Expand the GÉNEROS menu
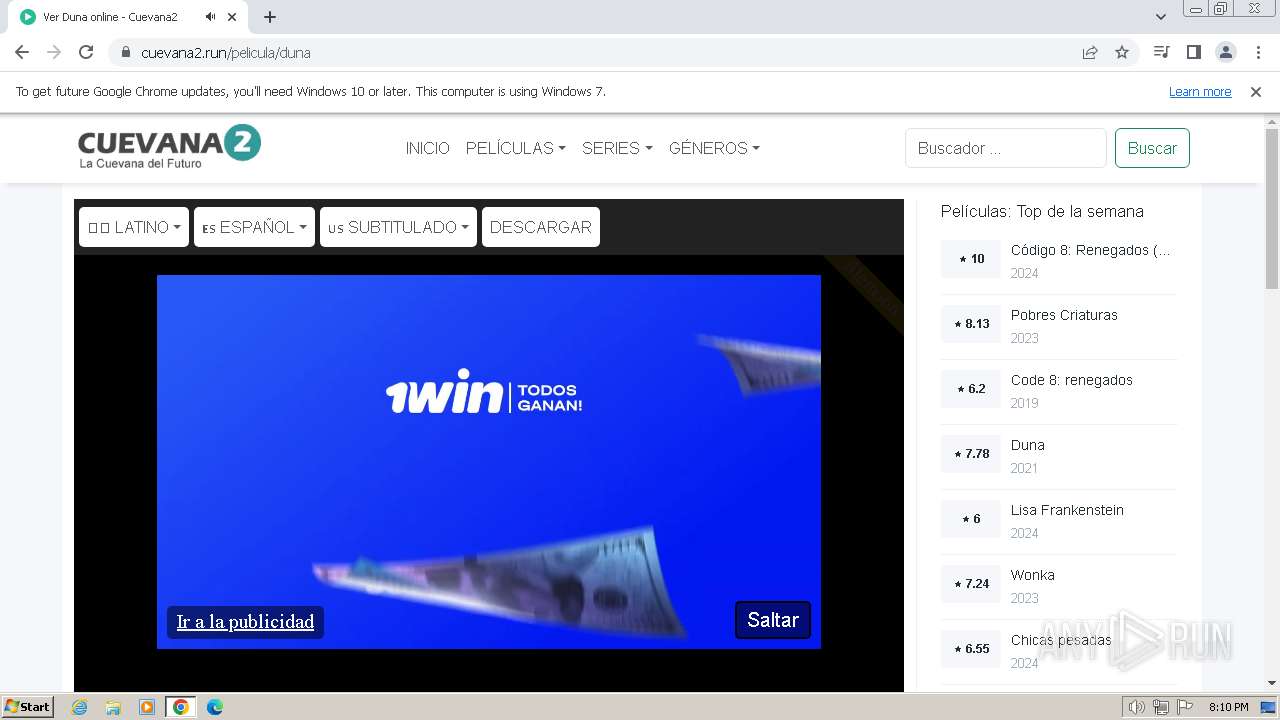1280x720 pixels. [714, 148]
